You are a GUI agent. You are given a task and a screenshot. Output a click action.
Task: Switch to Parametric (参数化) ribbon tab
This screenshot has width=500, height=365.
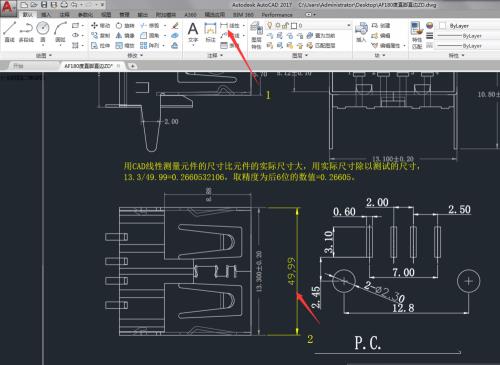[85, 15]
